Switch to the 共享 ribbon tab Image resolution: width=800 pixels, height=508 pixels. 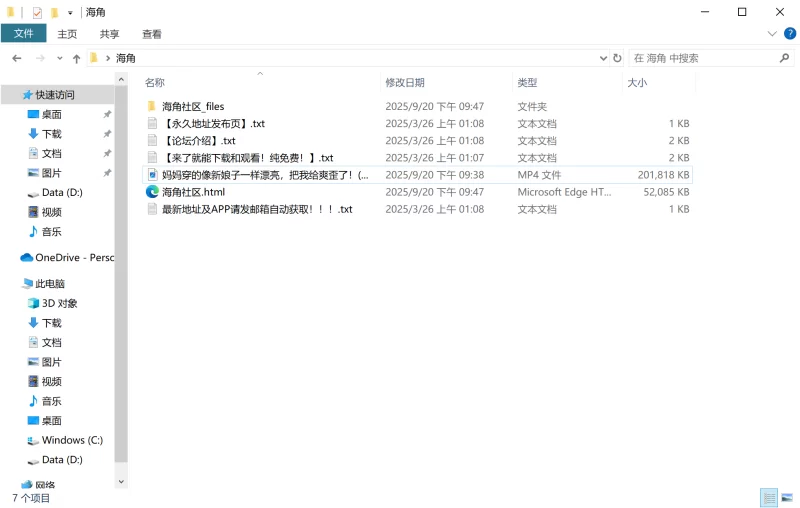coord(109,34)
